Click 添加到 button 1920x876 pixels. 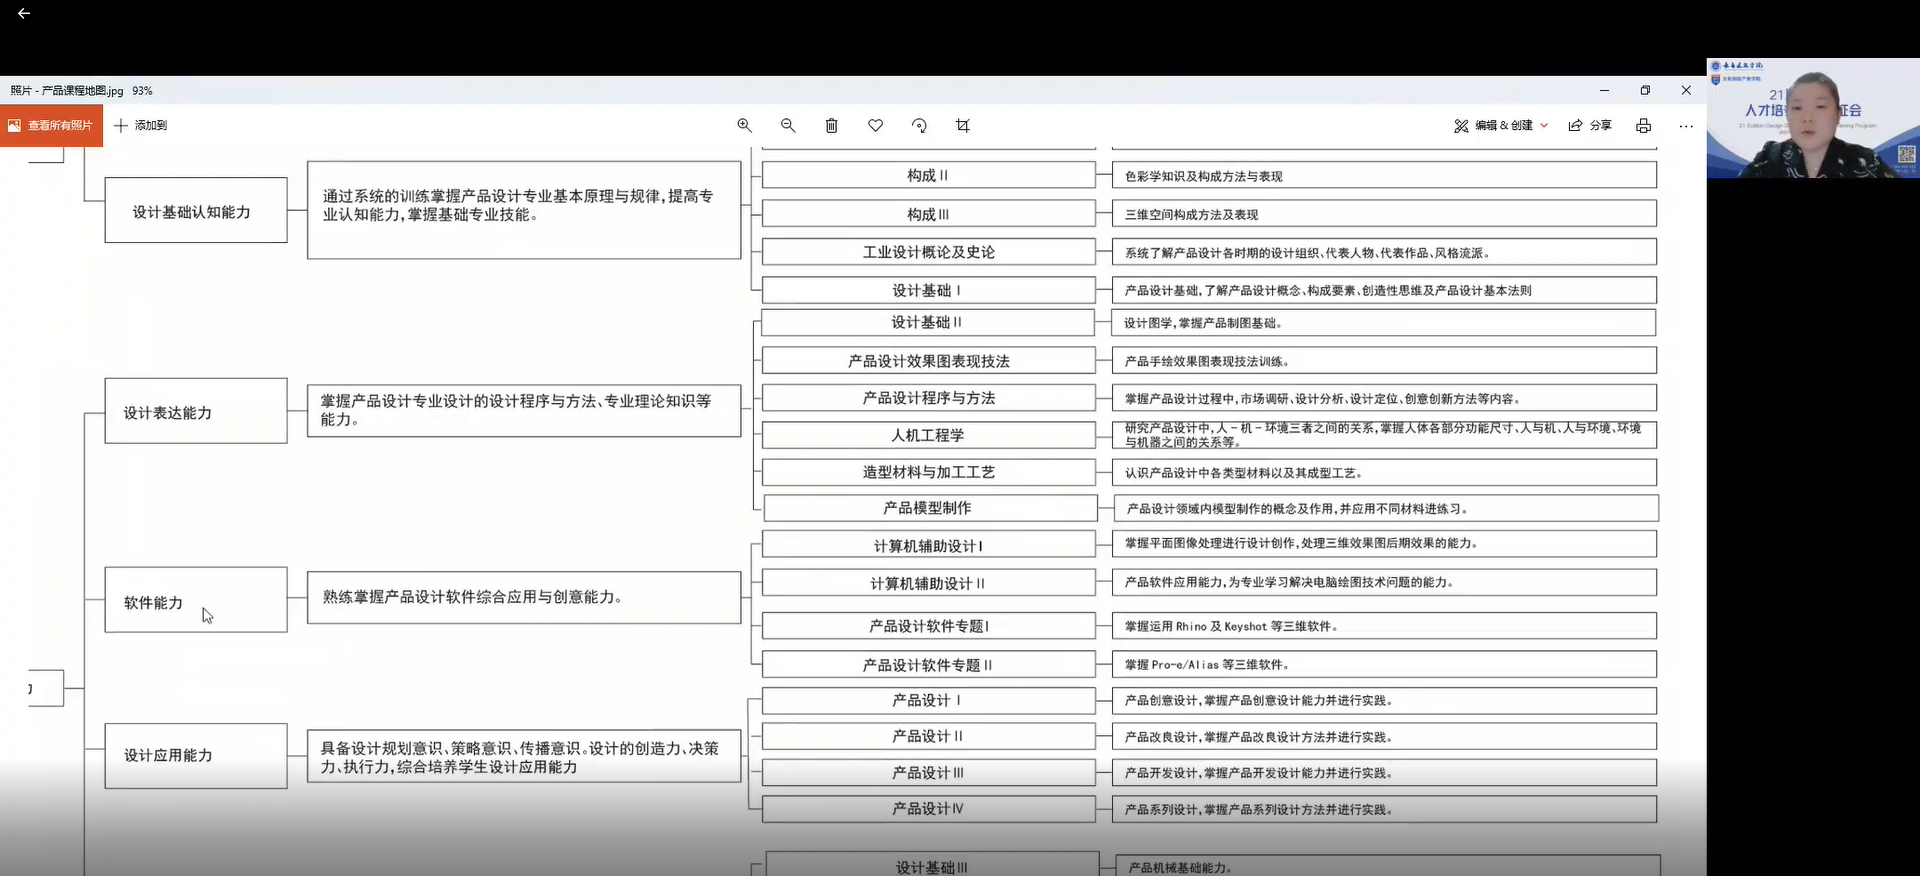[141, 125]
